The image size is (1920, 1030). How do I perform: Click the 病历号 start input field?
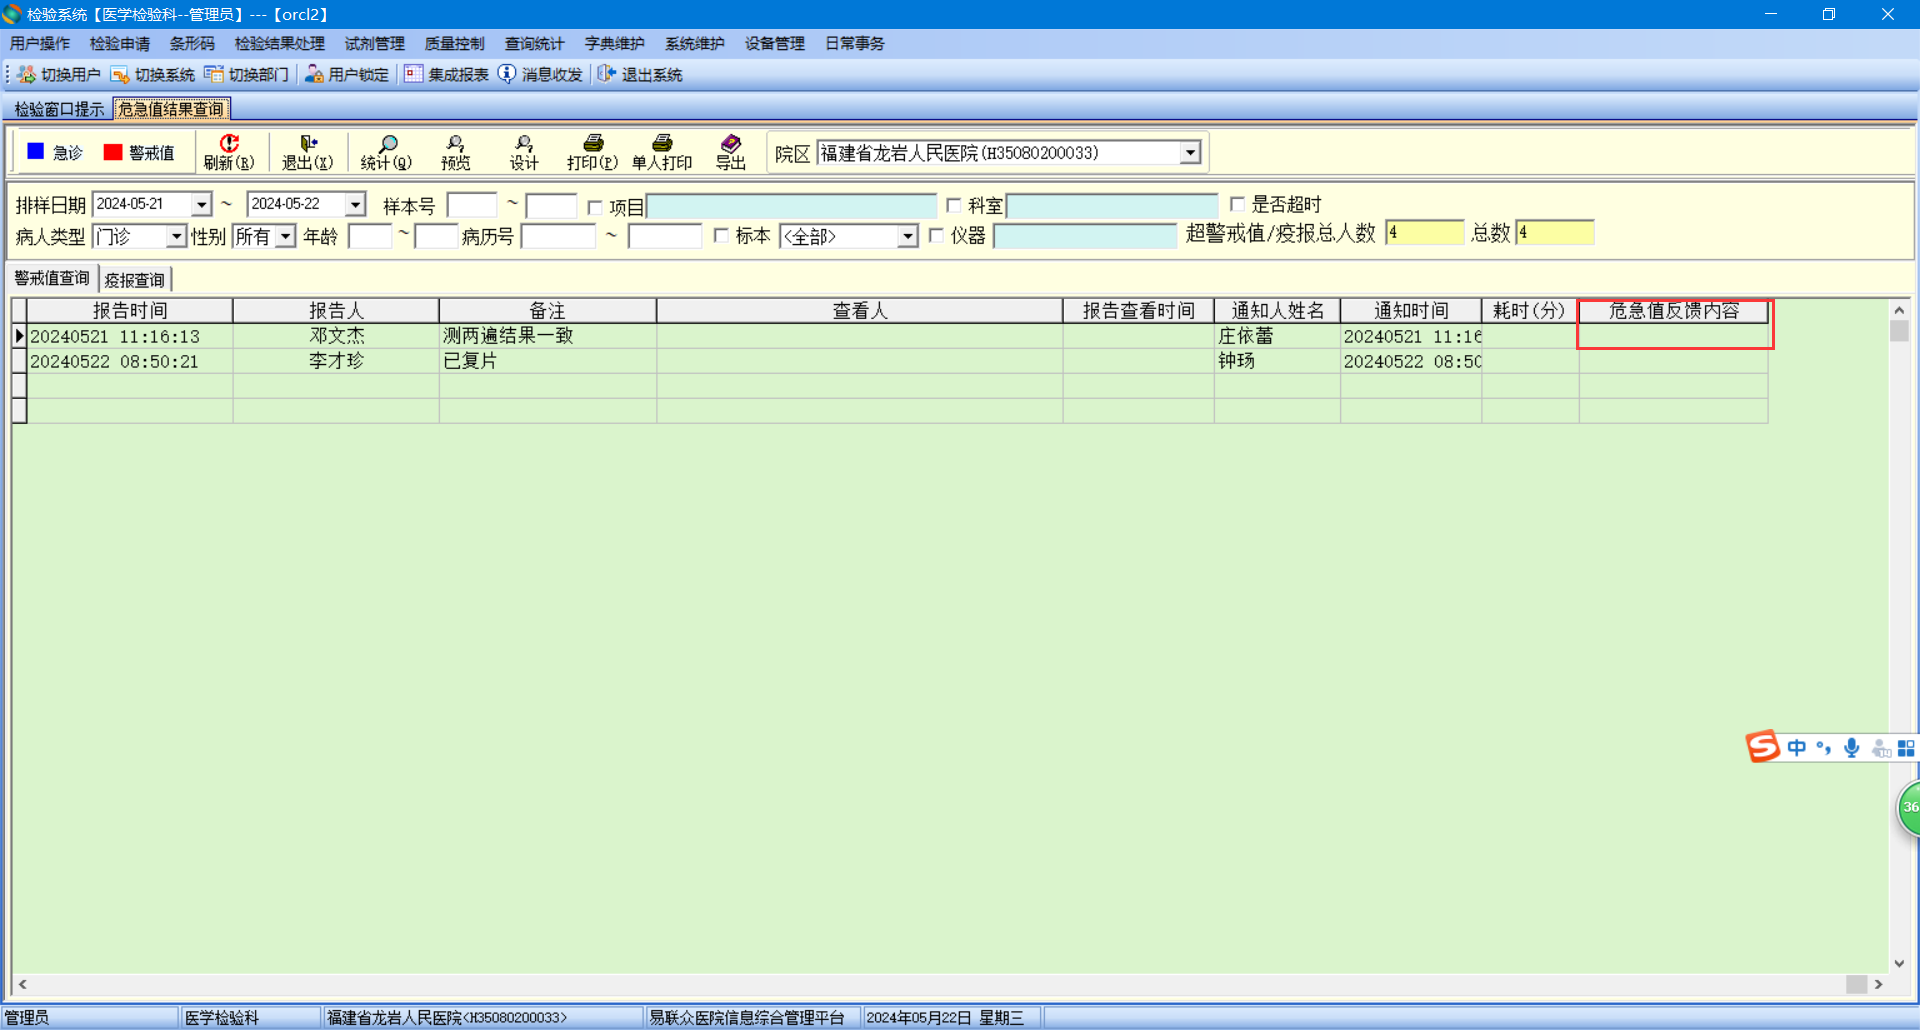[x=558, y=236]
